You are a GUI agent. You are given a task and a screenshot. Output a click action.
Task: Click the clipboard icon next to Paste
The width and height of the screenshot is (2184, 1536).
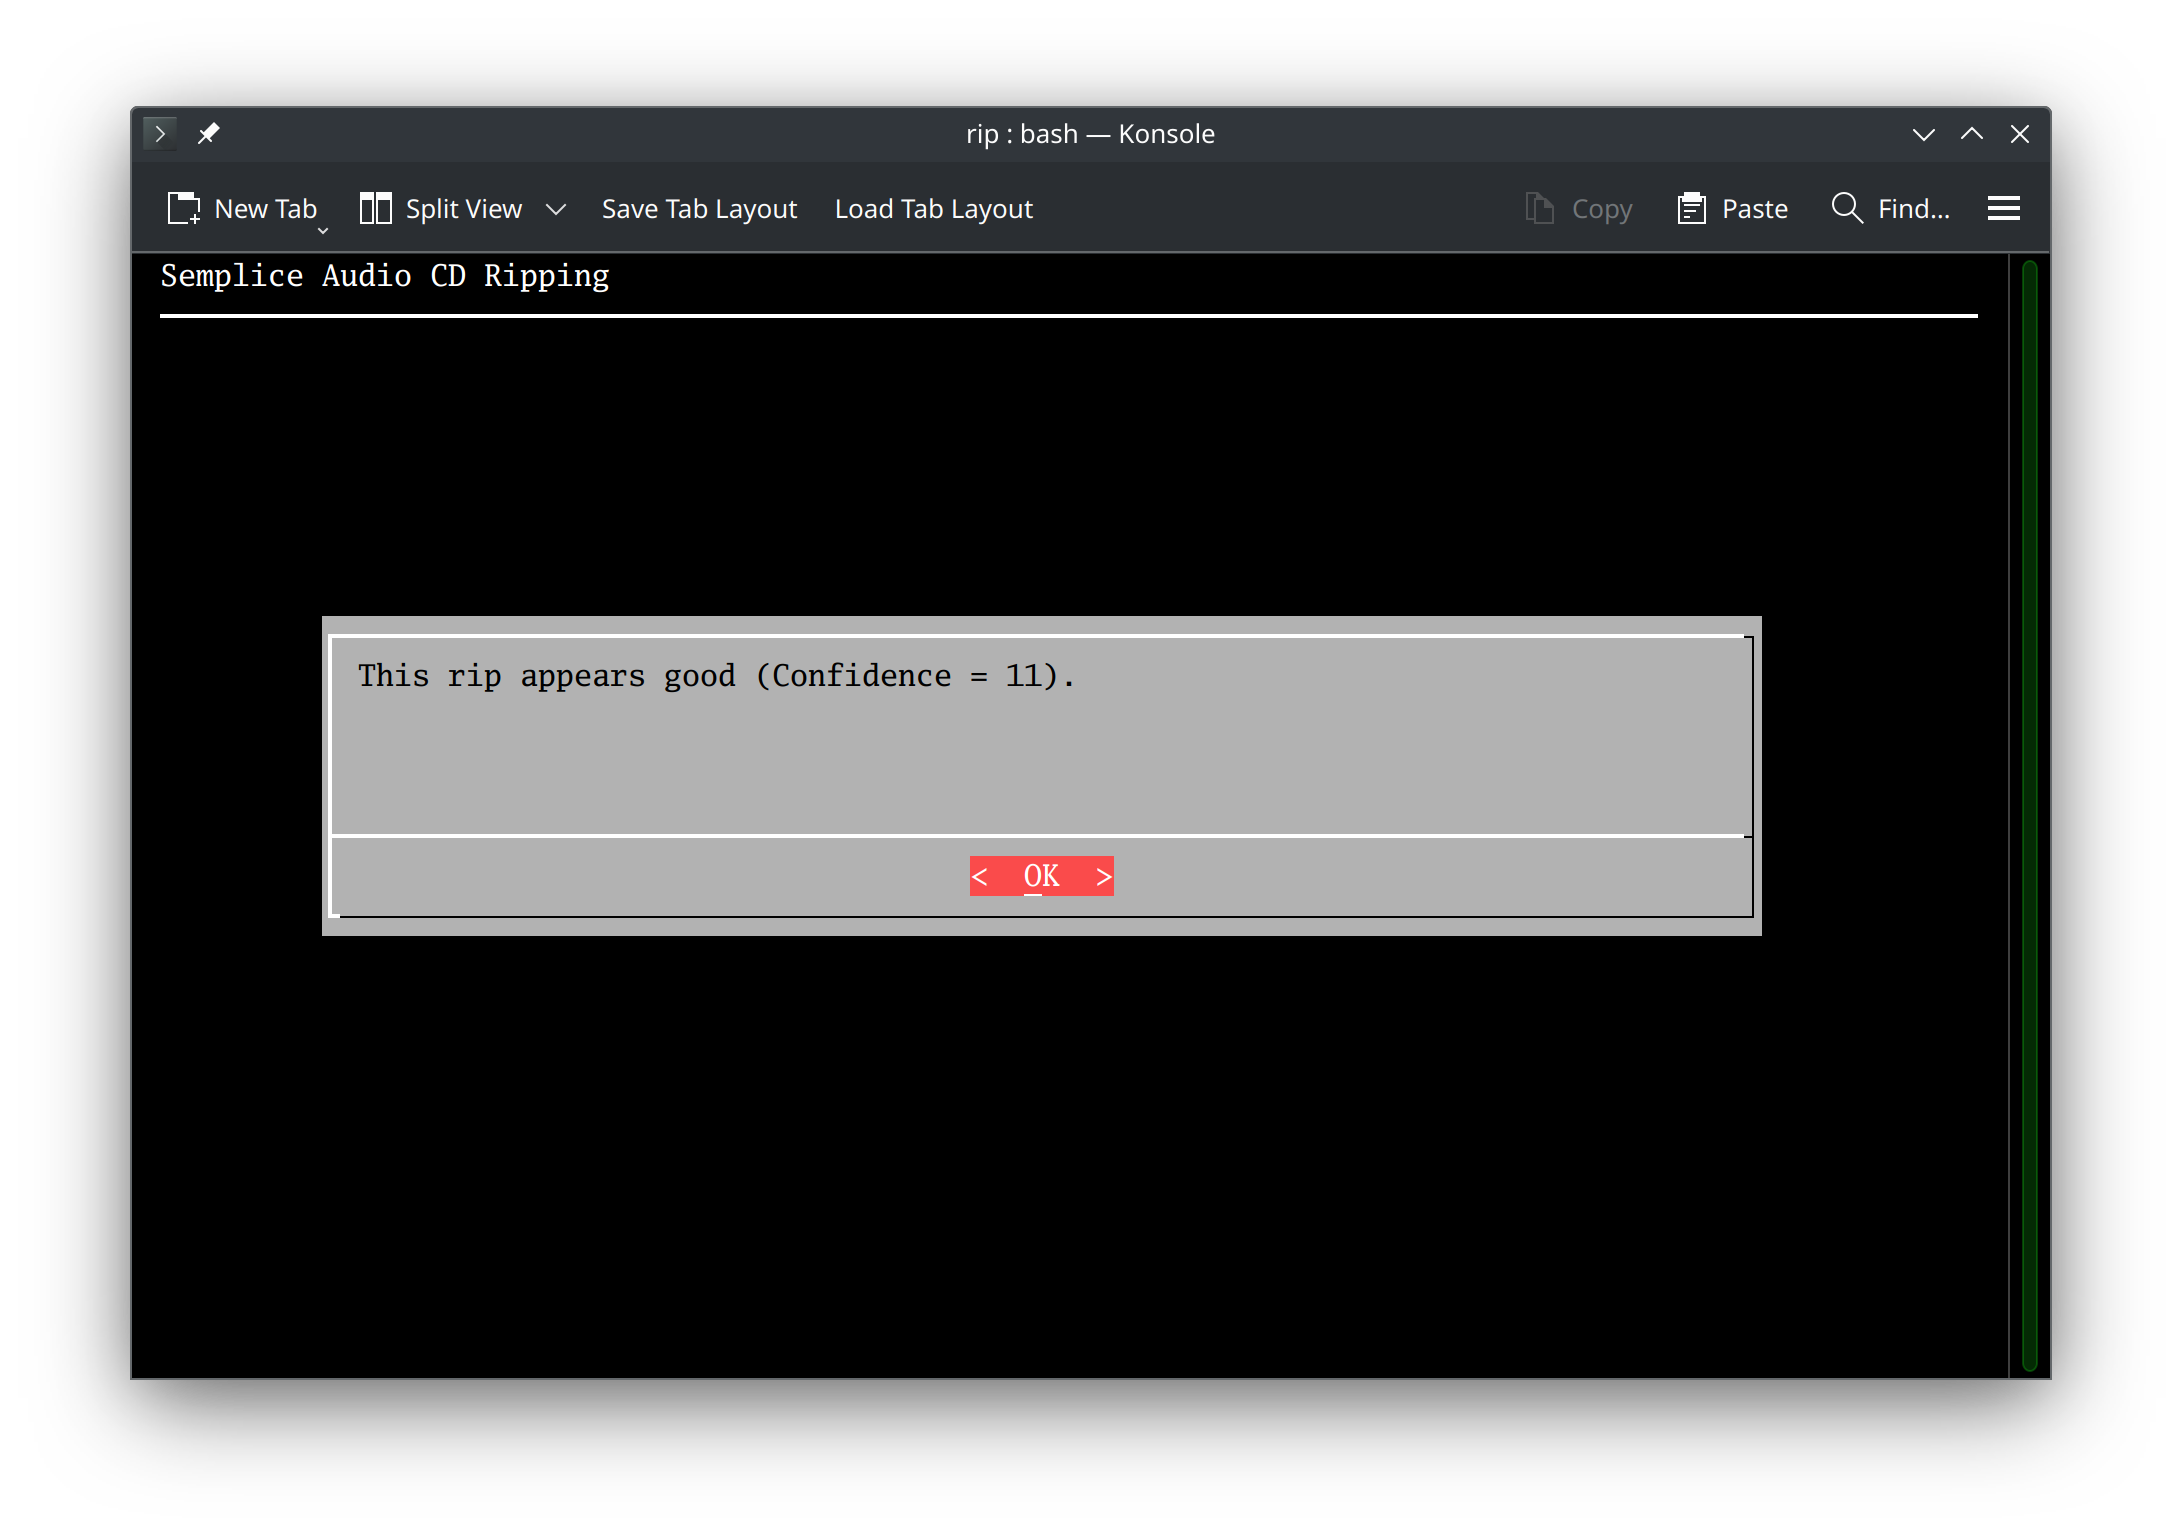1691,207
